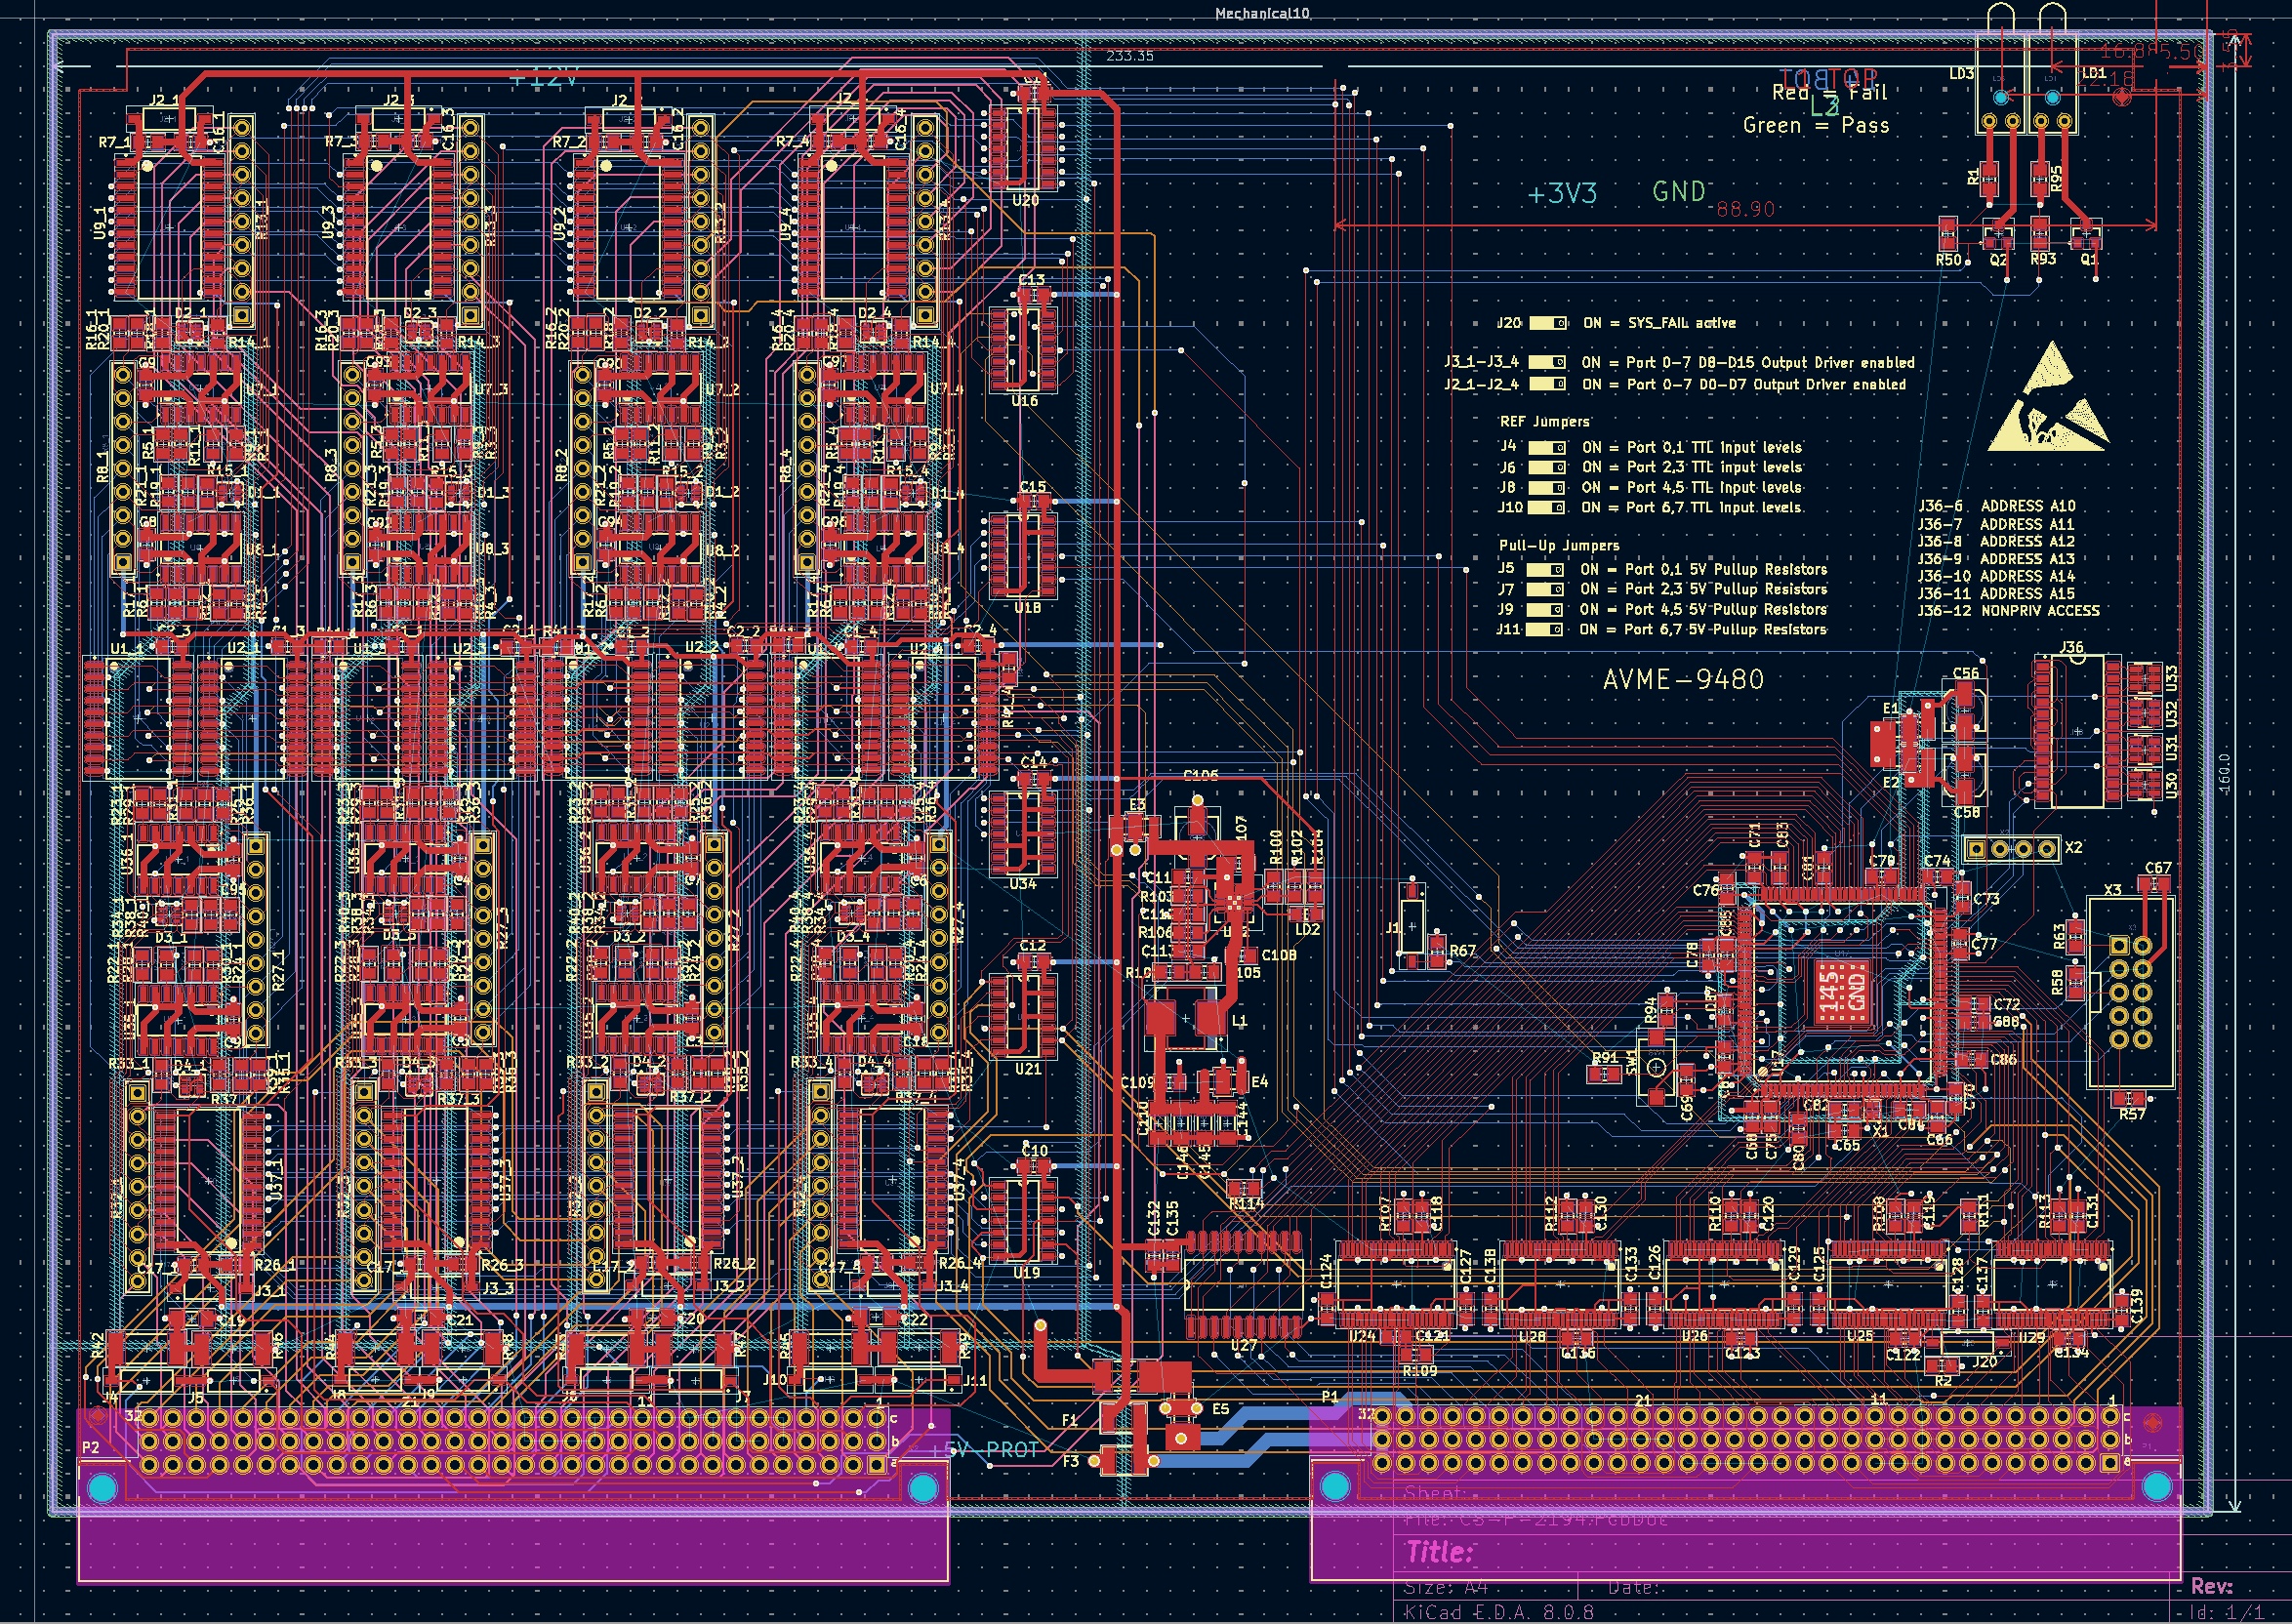2292x1624 pixels.
Task: Select the +5V_PROT net label
Action: (x=985, y=1450)
